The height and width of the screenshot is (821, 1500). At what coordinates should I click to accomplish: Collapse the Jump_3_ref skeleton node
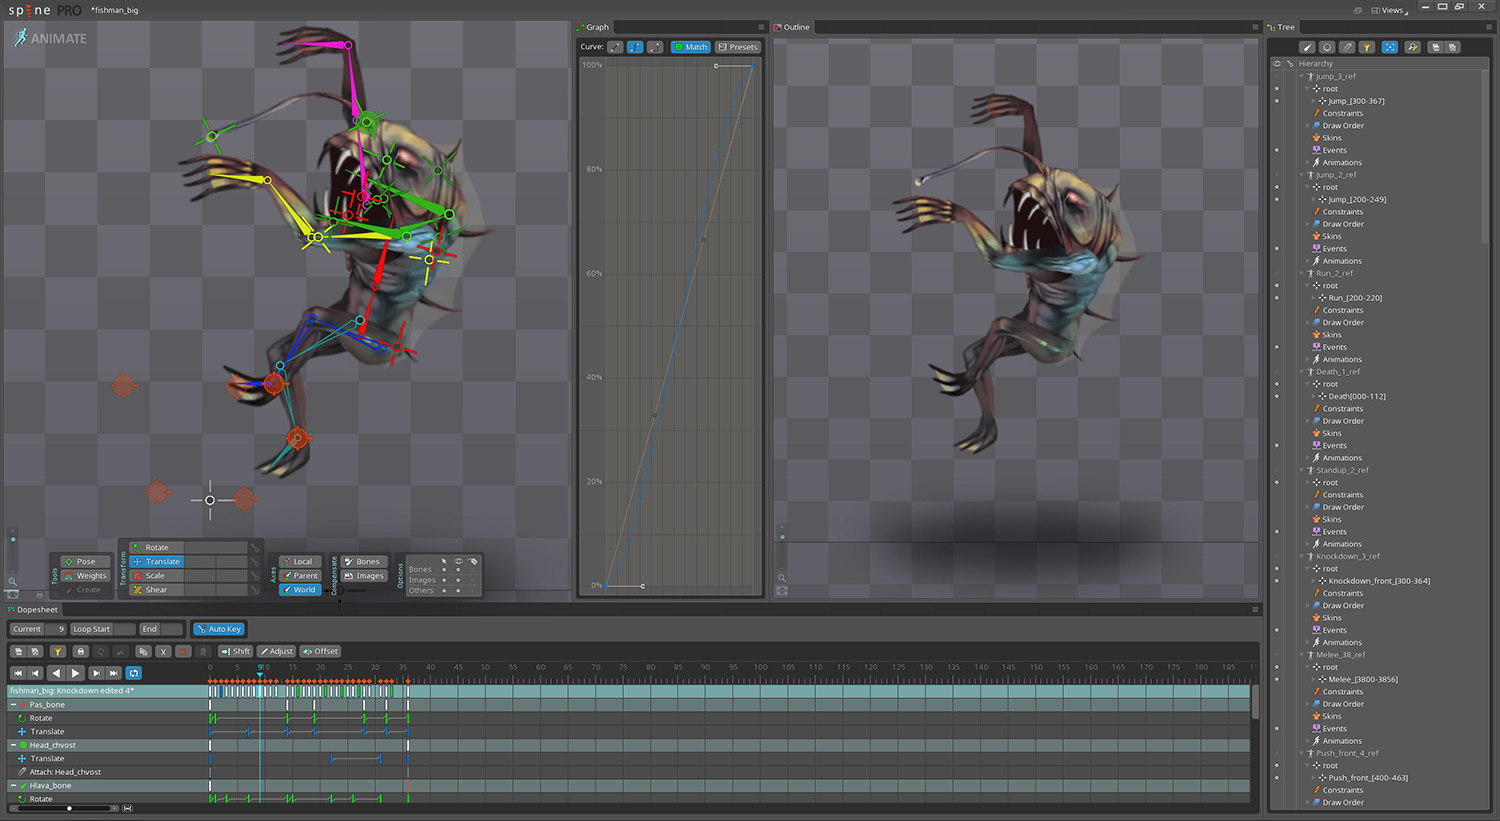pyautogui.click(x=1302, y=76)
